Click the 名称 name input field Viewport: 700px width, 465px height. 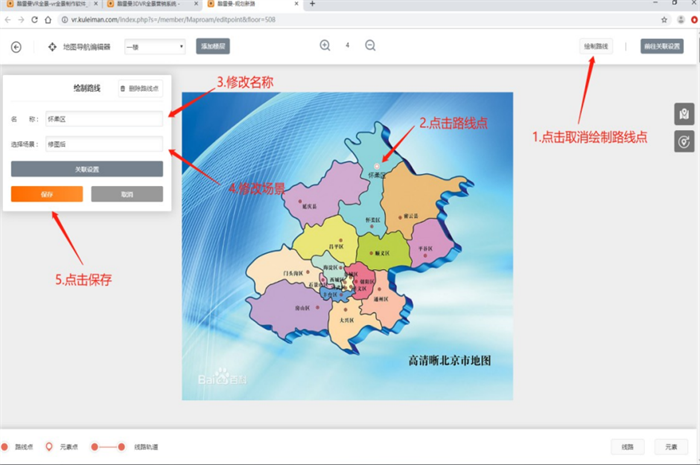(104, 119)
